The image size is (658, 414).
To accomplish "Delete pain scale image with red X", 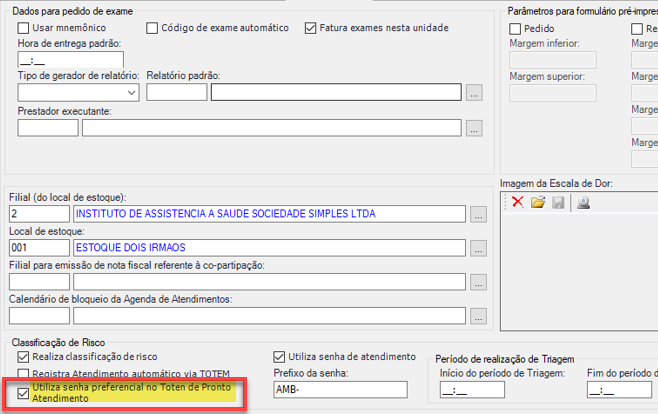I will tap(518, 202).
